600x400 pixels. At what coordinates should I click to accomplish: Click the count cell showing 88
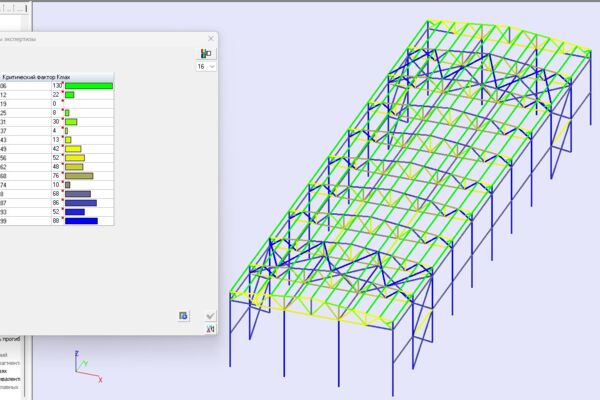[x=58, y=221]
